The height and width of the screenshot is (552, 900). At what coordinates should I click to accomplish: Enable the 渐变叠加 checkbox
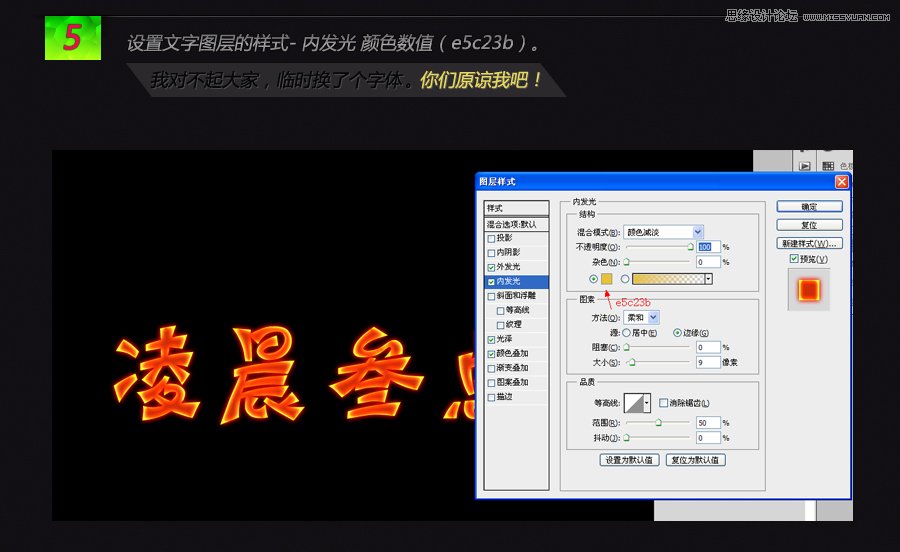(x=491, y=368)
